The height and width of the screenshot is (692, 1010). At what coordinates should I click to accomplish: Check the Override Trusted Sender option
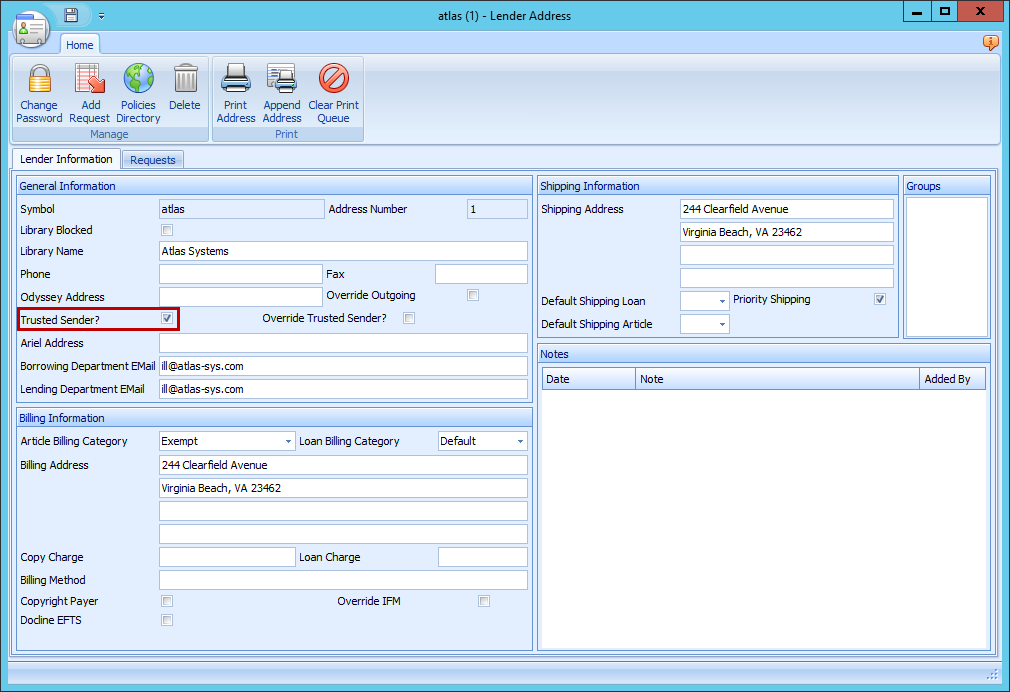pos(408,317)
